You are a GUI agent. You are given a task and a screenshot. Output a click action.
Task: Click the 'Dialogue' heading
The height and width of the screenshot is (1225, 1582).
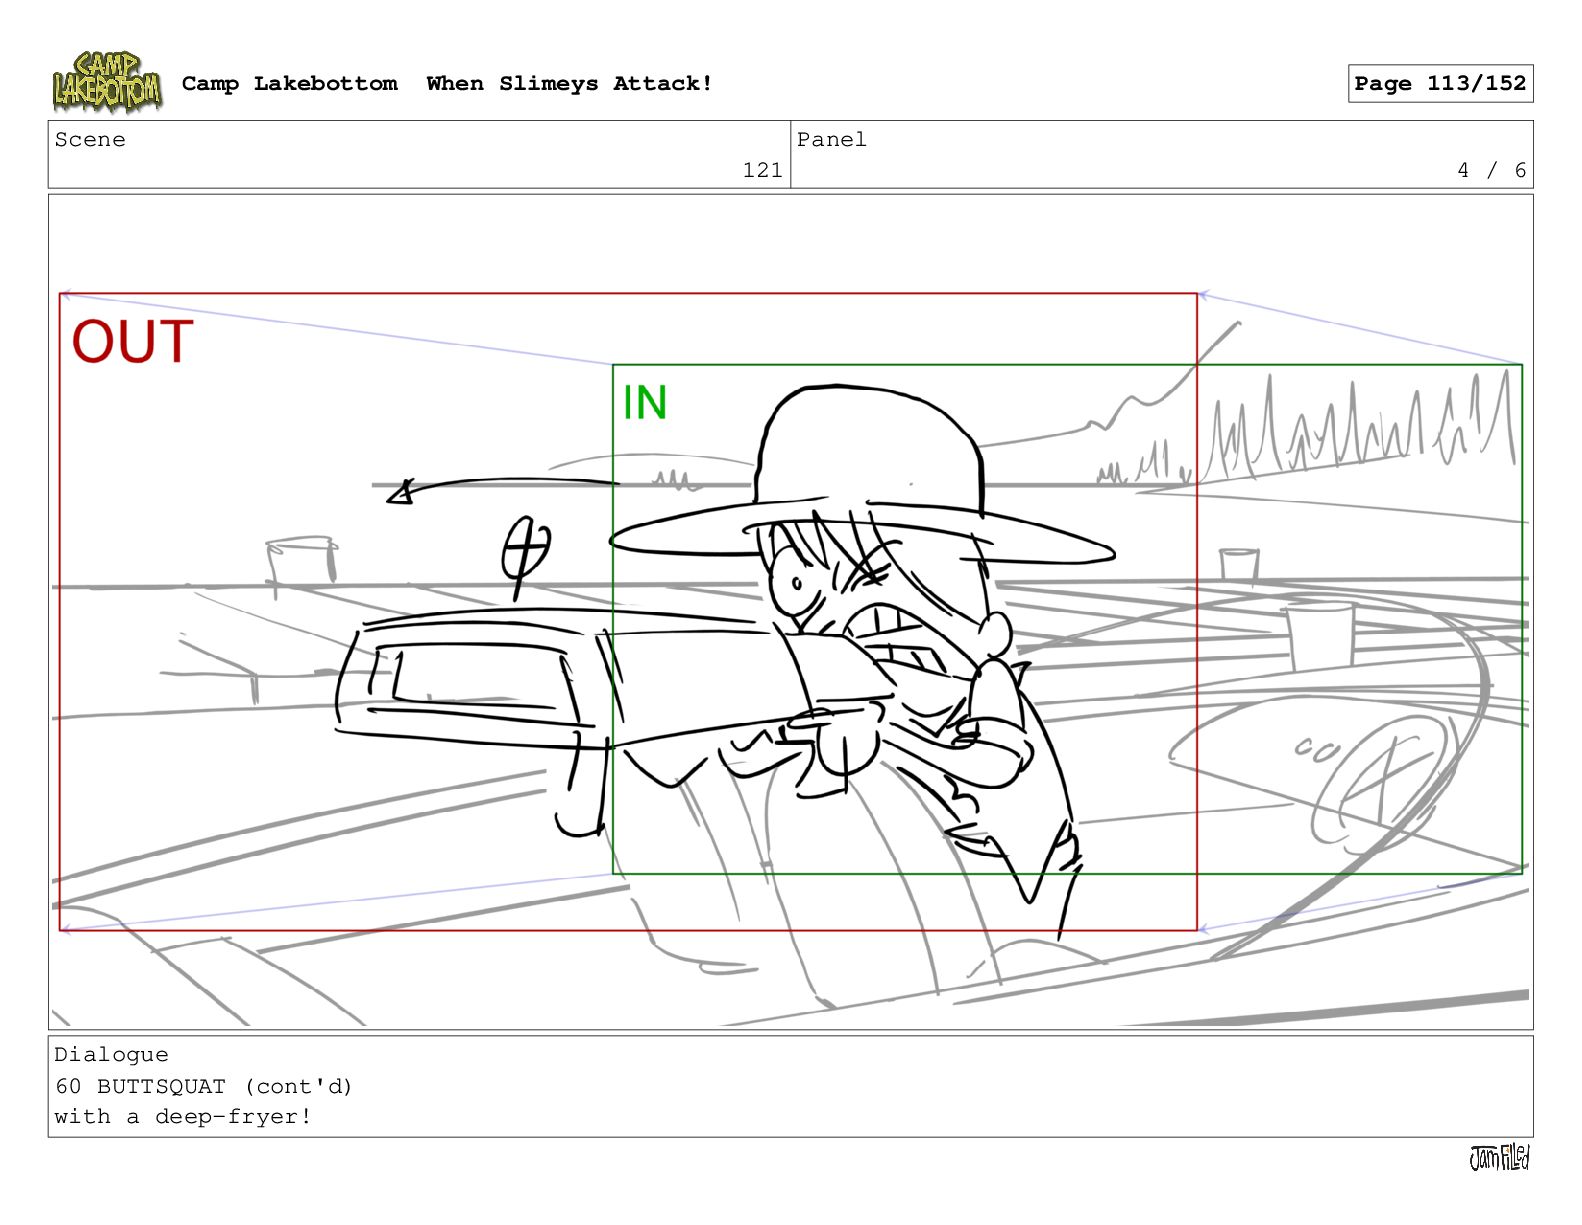tap(111, 1055)
